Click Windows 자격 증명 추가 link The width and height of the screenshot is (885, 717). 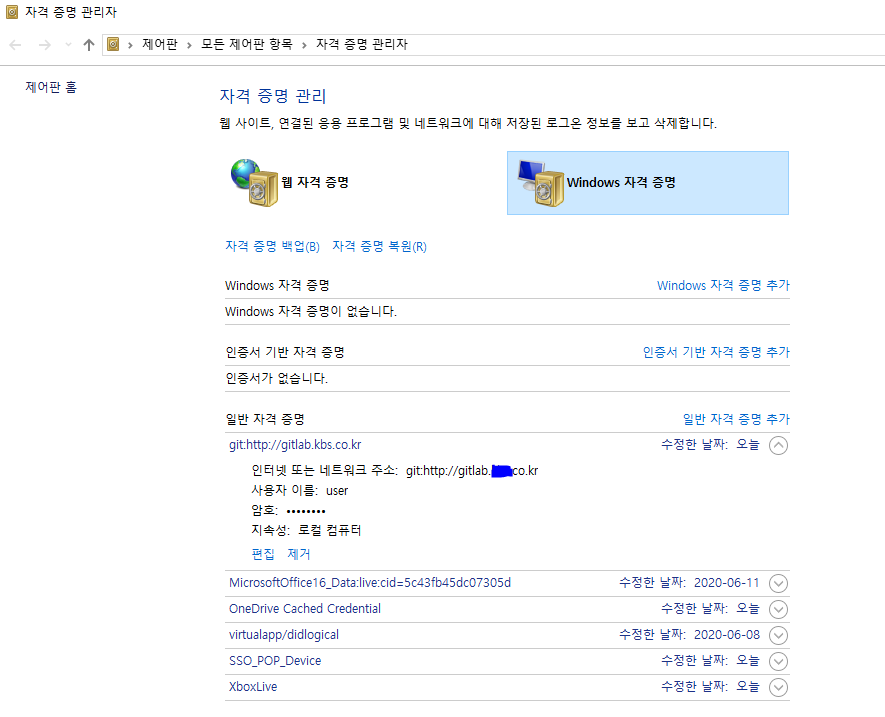tap(723, 286)
